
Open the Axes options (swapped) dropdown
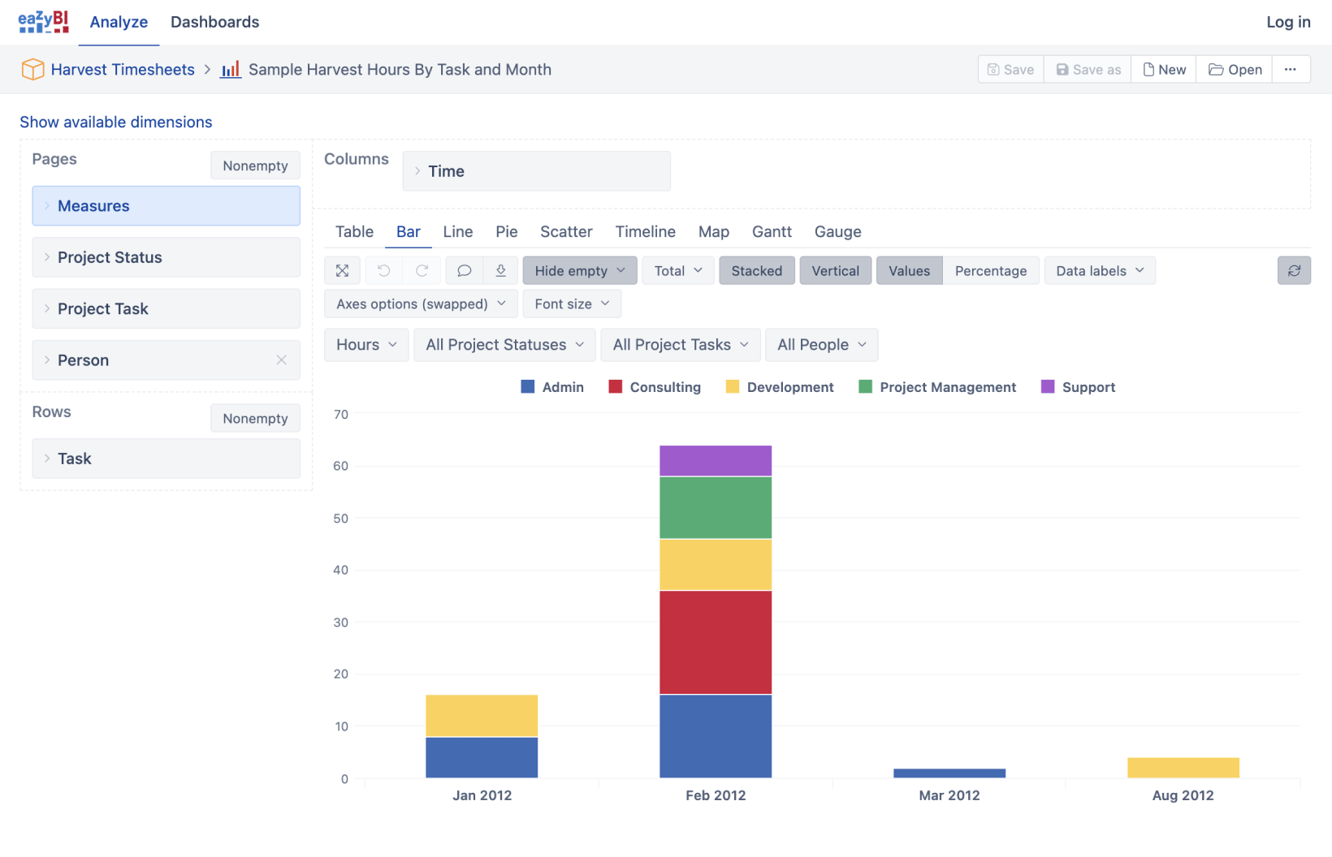419,303
